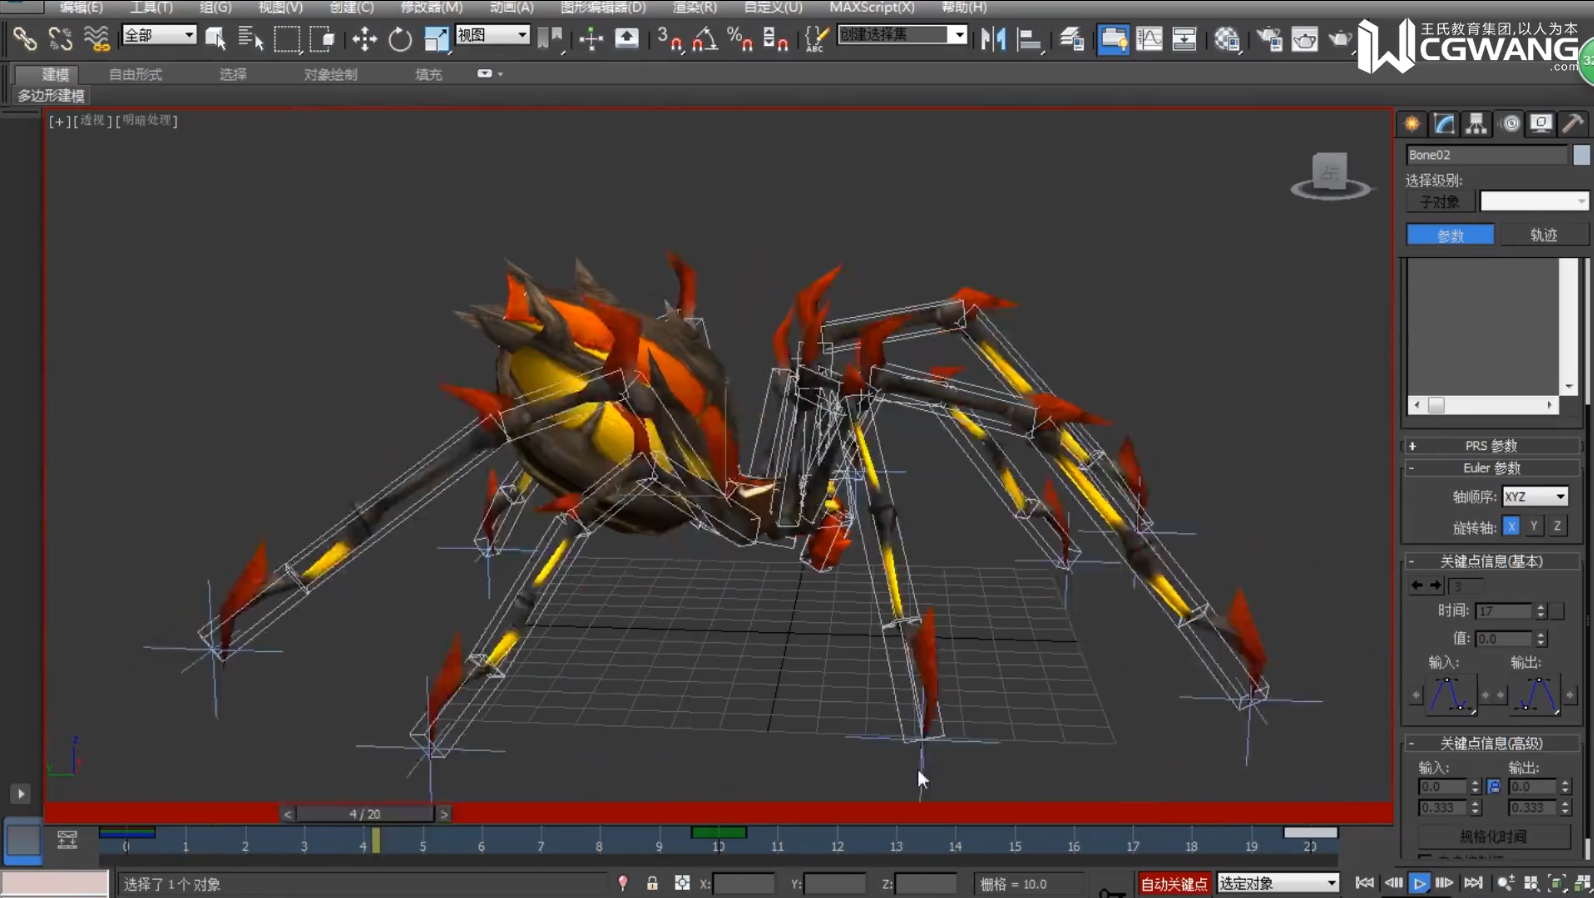
Task: Open the Material Editor sphere icon
Action: [1227, 39]
